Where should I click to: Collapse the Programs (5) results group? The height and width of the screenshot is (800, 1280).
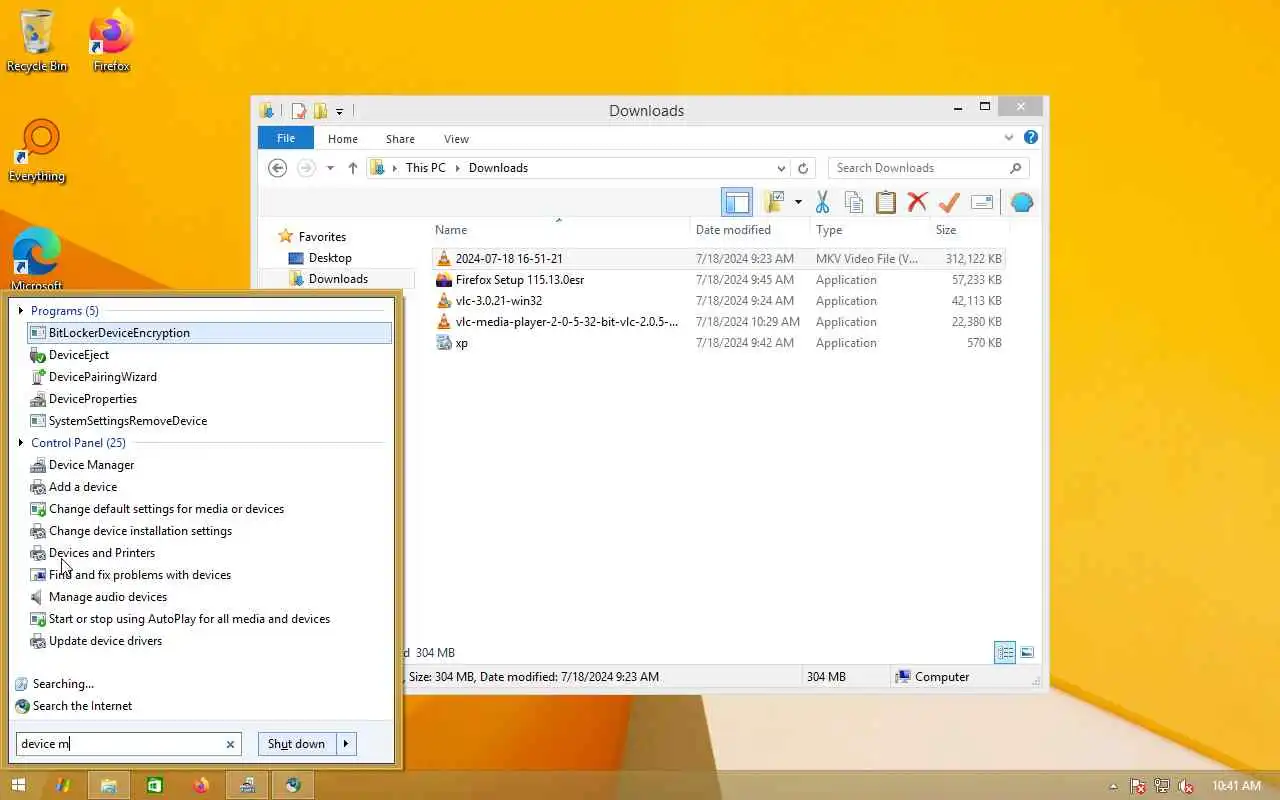(x=21, y=311)
